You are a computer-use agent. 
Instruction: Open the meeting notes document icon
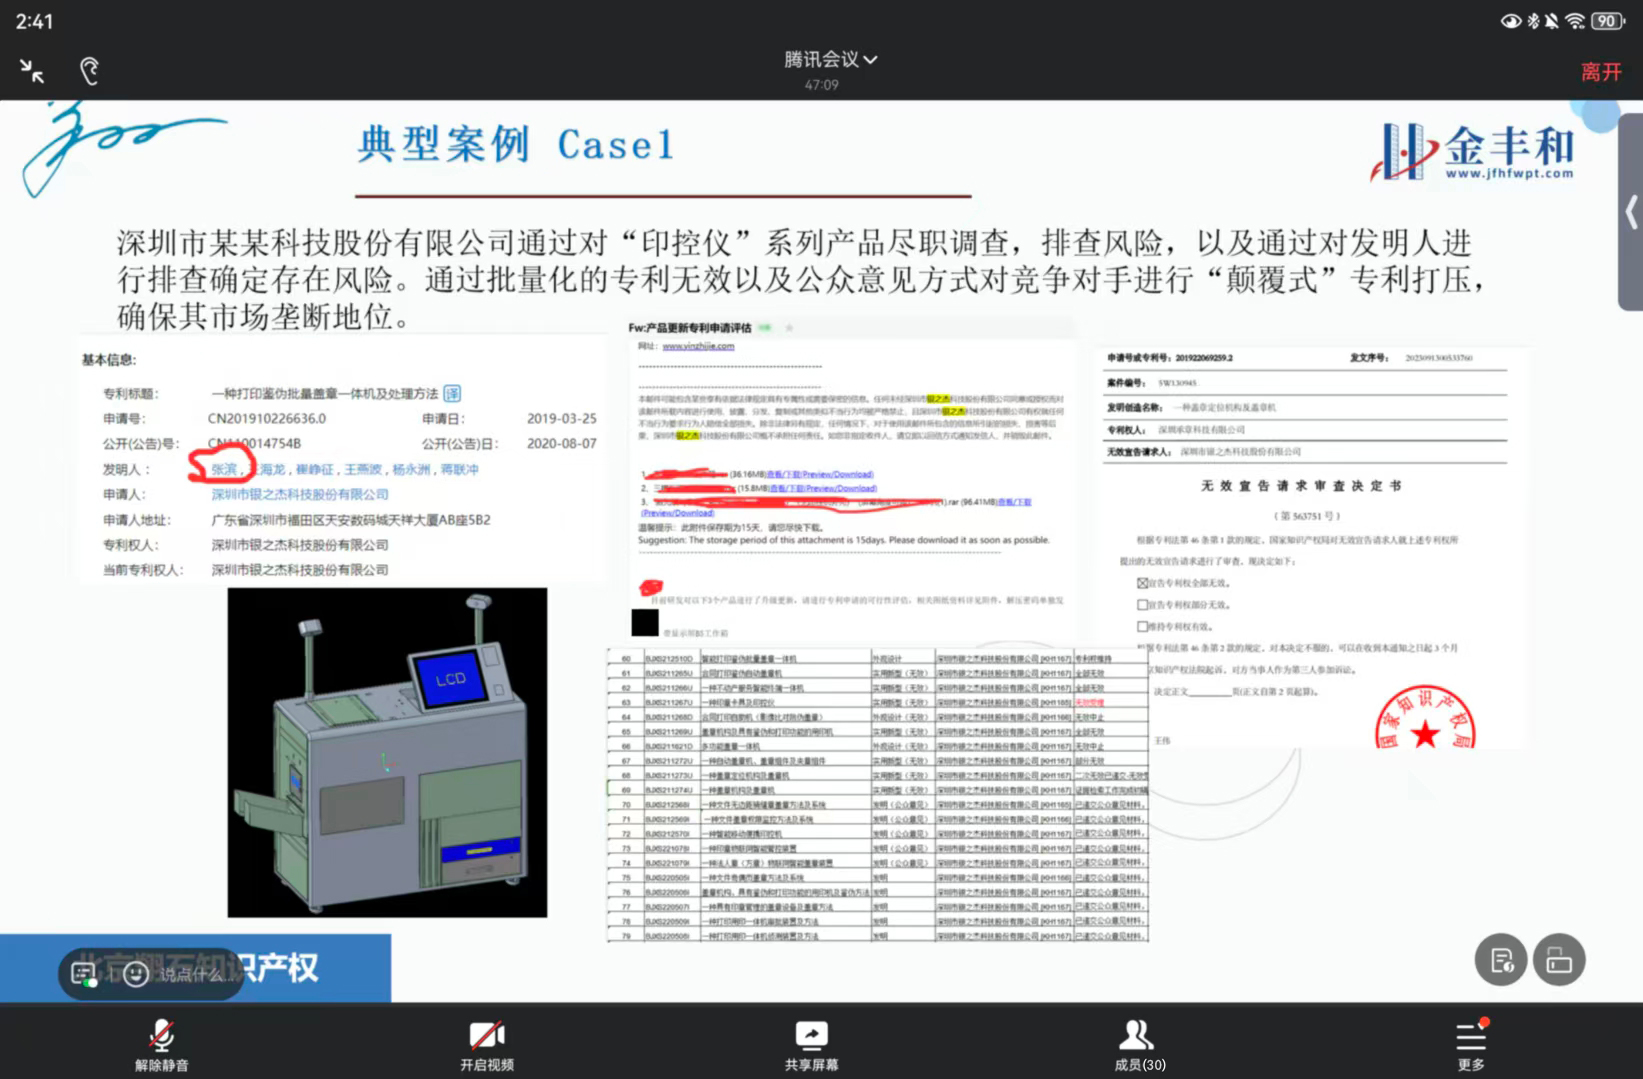point(1500,960)
